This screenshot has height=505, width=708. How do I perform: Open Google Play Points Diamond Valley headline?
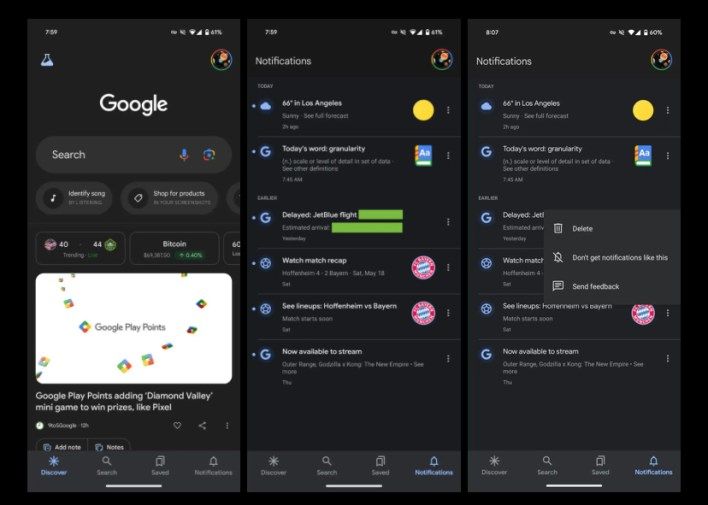click(x=124, y=401)
